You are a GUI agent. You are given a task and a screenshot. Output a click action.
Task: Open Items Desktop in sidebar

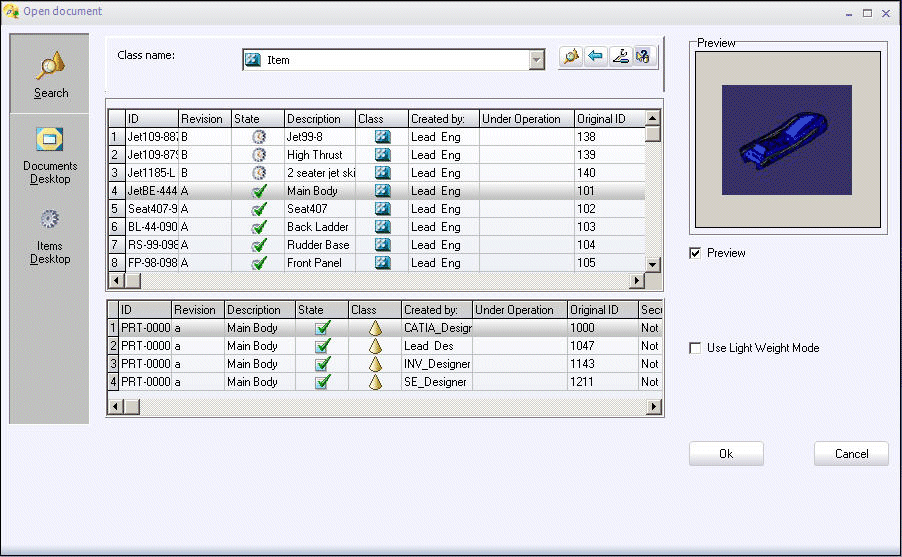50,236
